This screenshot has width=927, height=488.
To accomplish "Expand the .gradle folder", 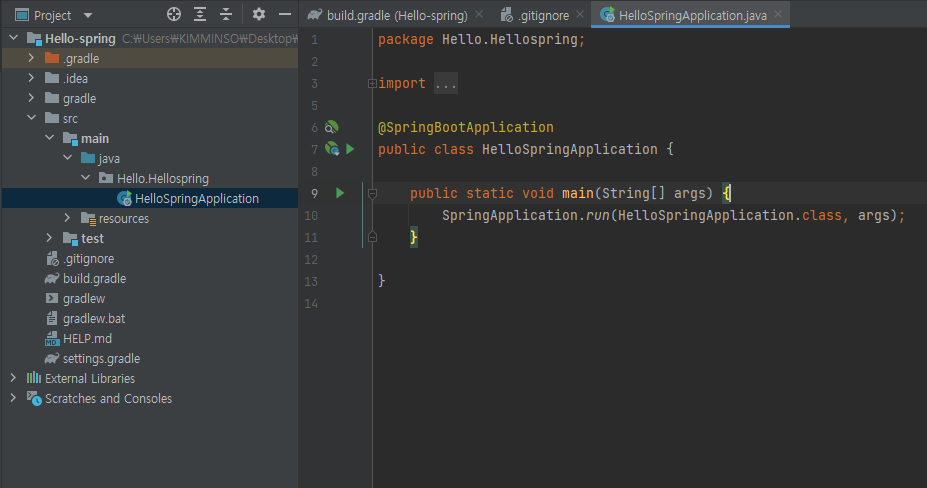I will 31,58.
